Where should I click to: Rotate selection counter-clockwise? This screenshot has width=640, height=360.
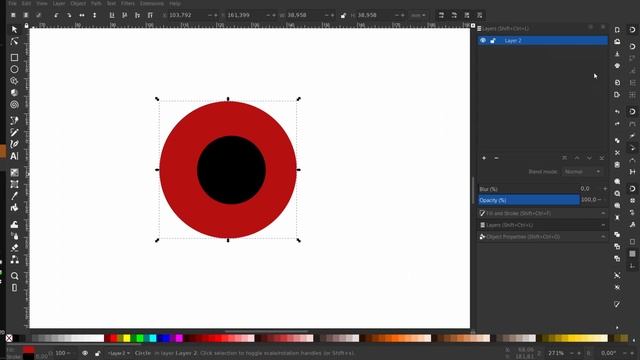point(56,15)
